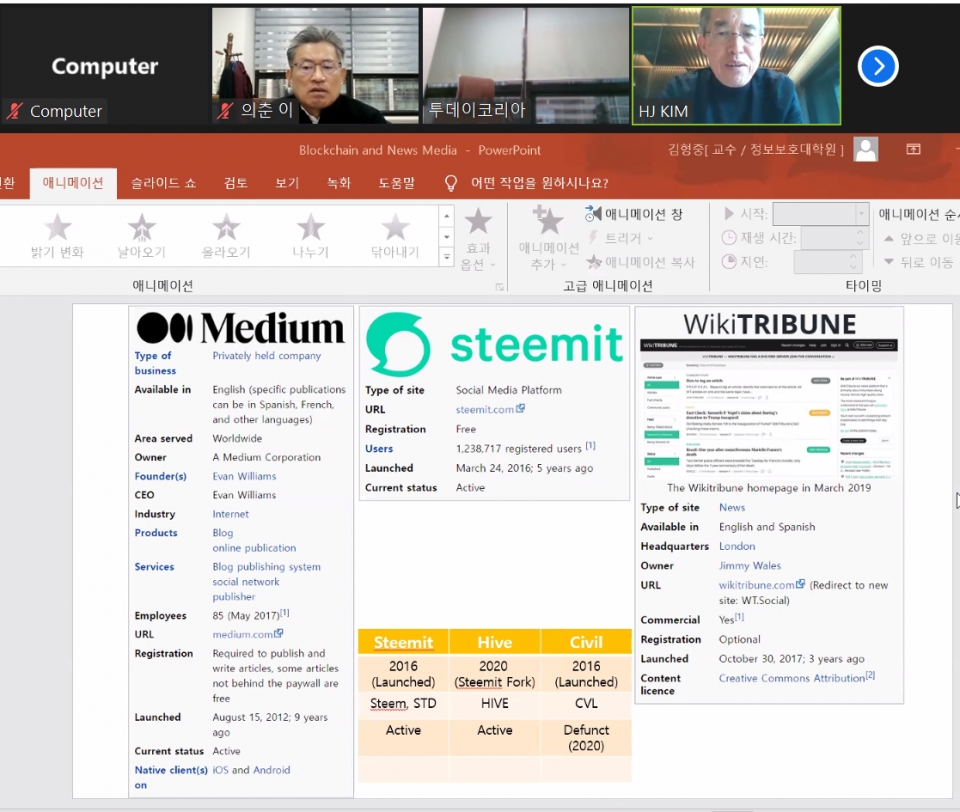Select the 밝기 변화 fade animation effect
Image resolution: width=960 pixels, height=812 pixels.
[x=58, y=236]
